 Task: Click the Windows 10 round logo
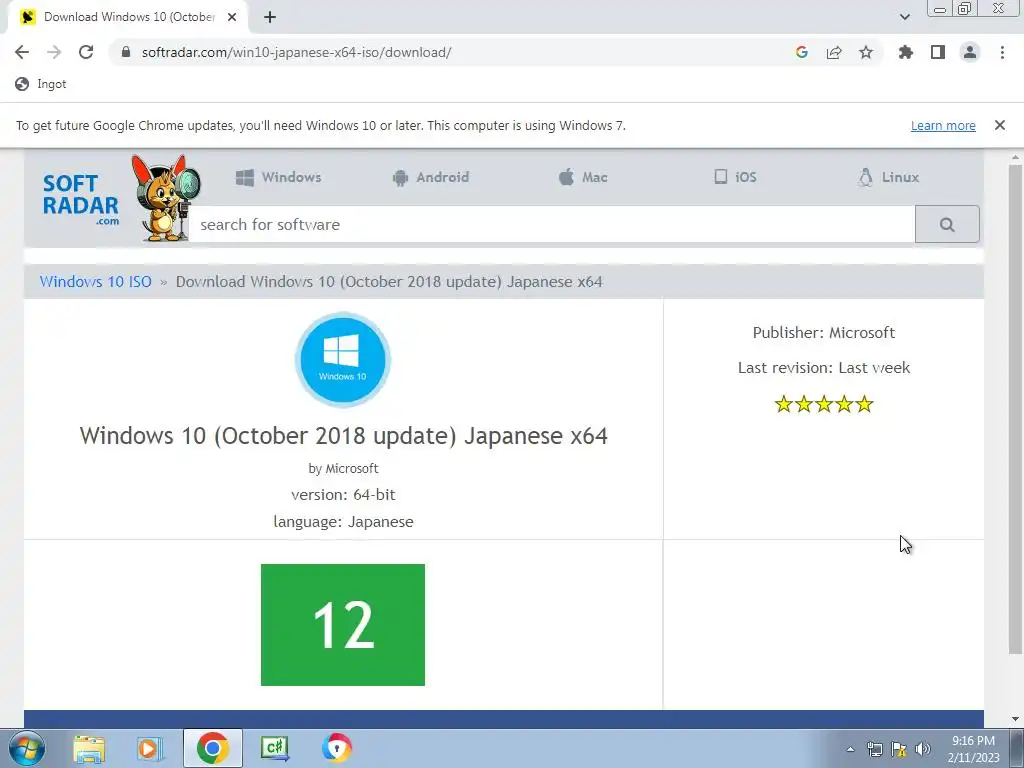coord(343,360)
